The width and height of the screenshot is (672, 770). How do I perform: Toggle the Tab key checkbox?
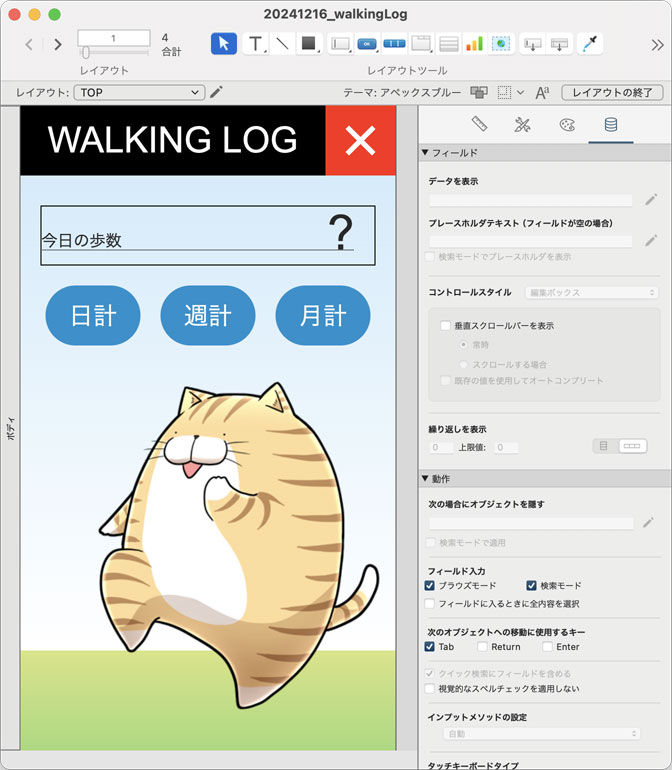coord(429,646)
